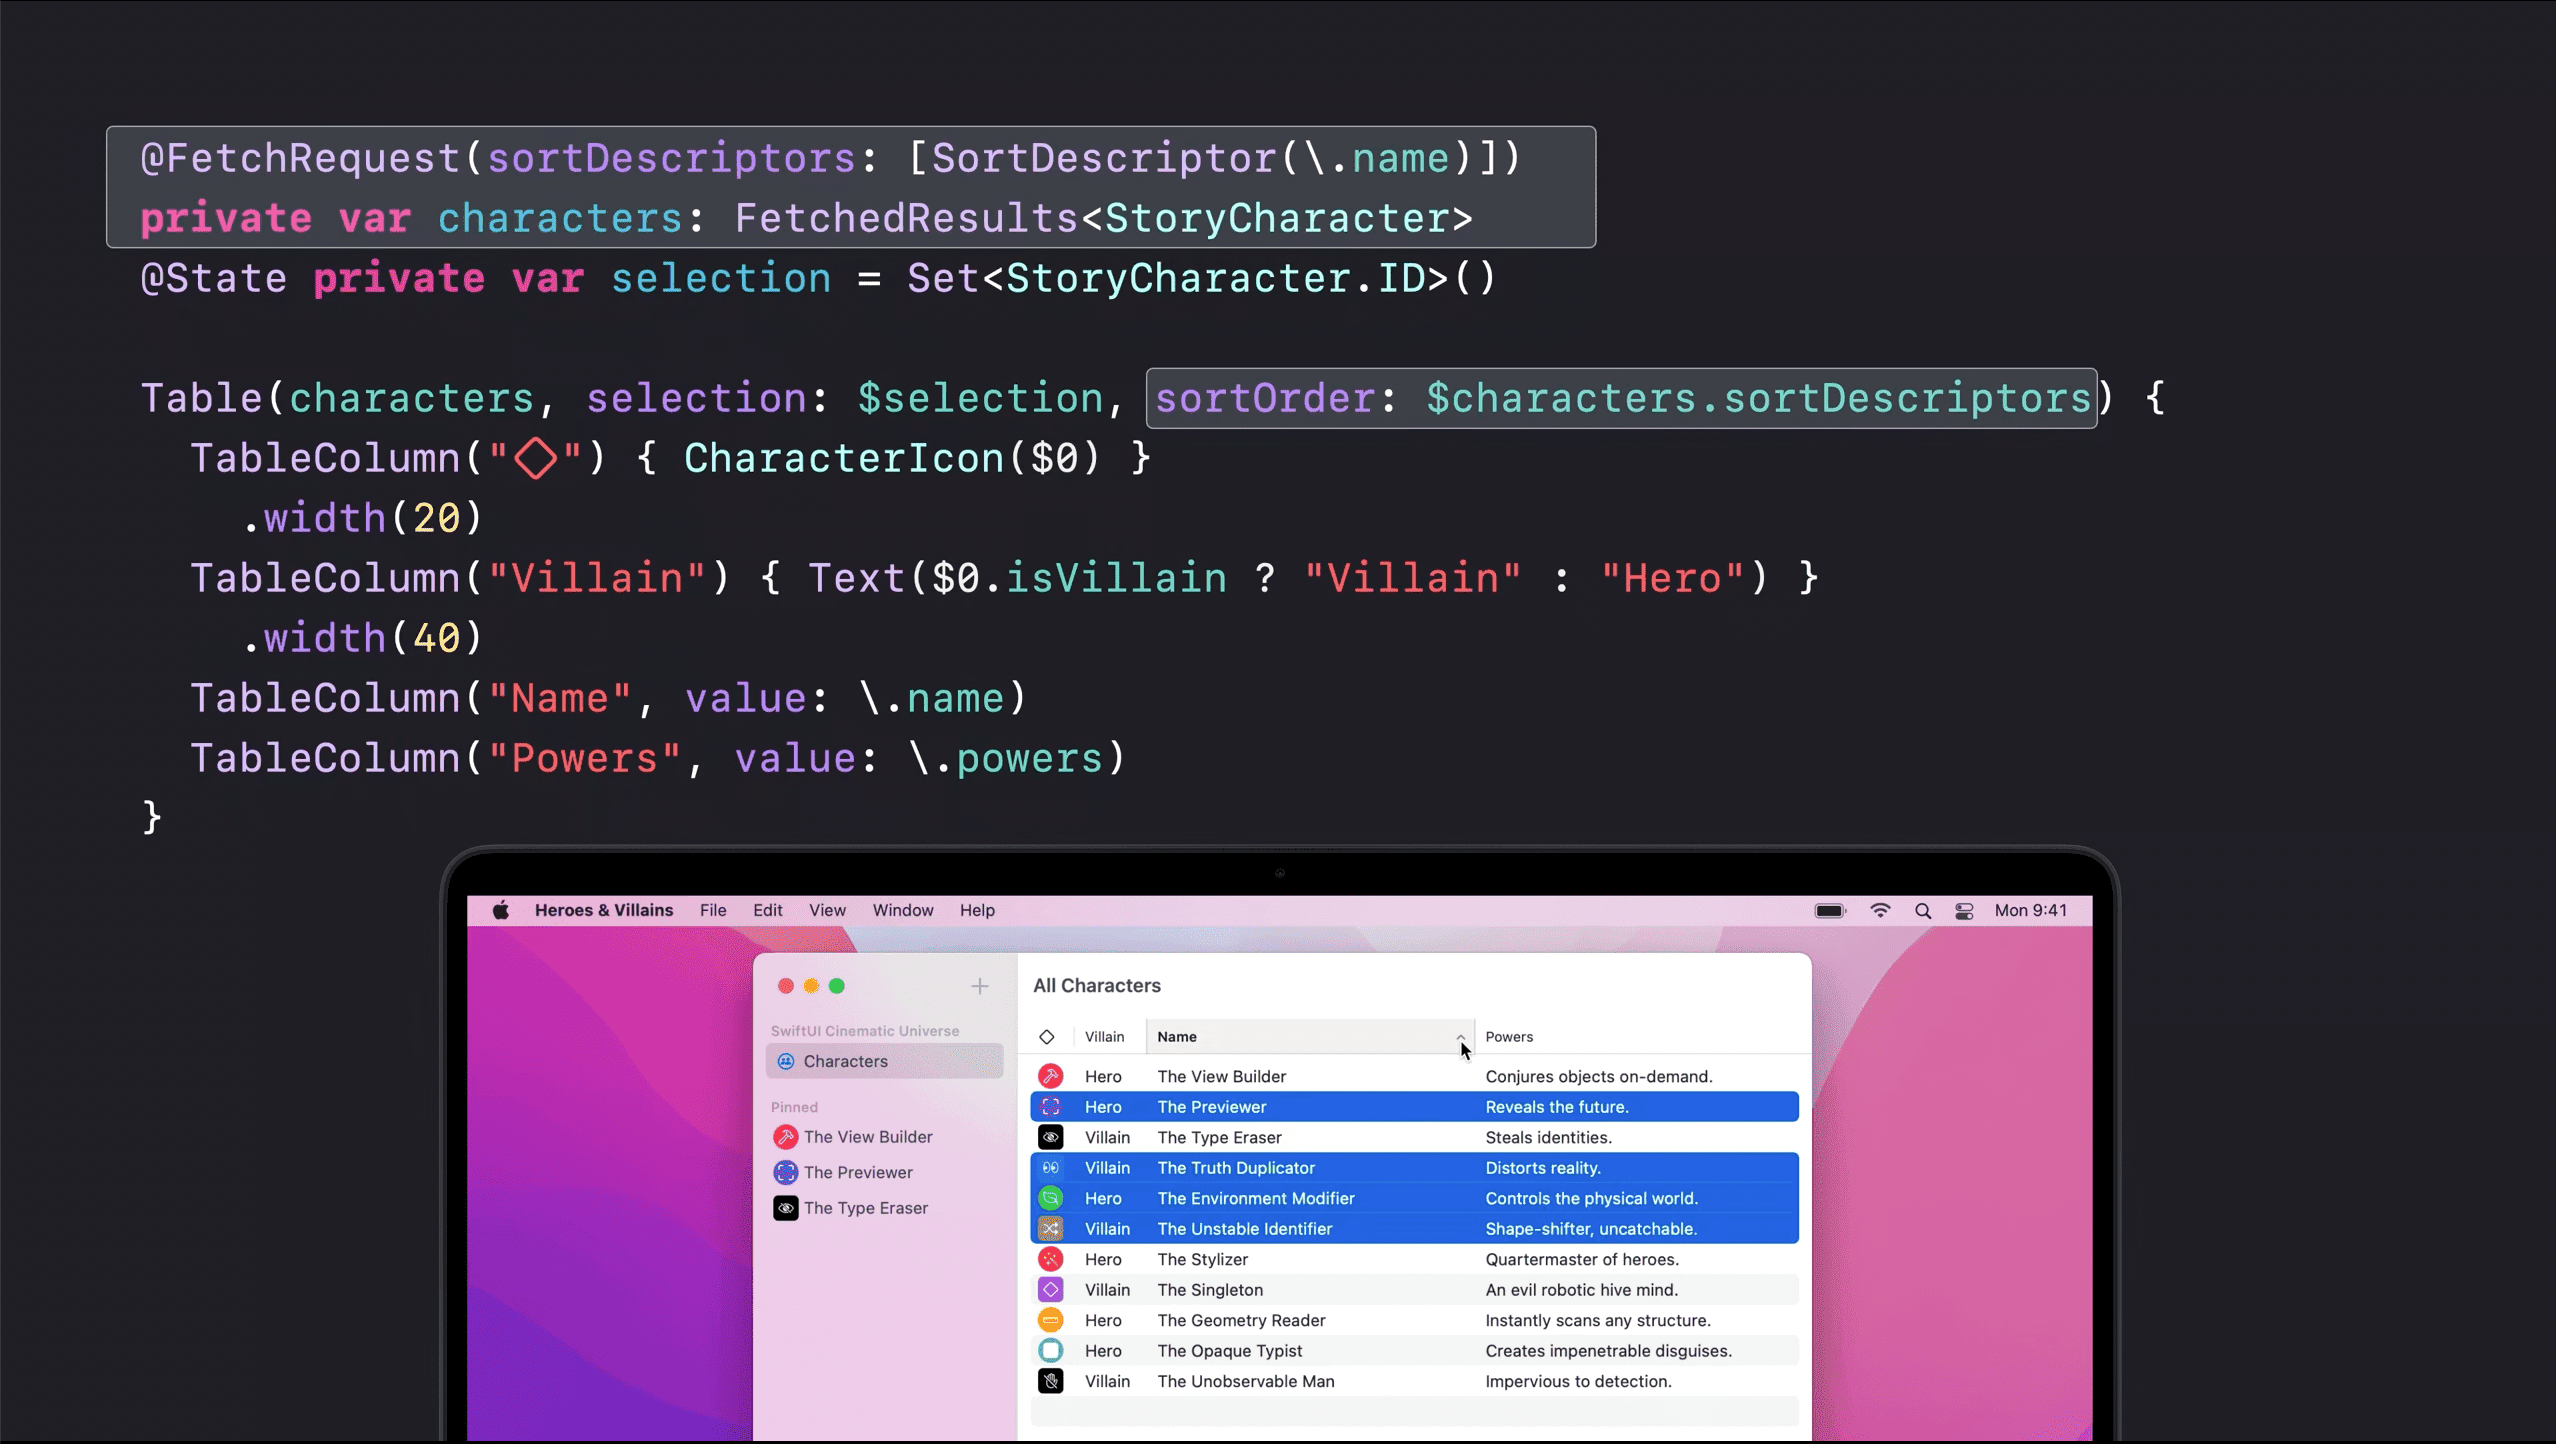Image resolution: width=2556 pixels, height=1444 pixels.
Task: Click The Singleton row icon
Action: [x=1050, y=1290]
